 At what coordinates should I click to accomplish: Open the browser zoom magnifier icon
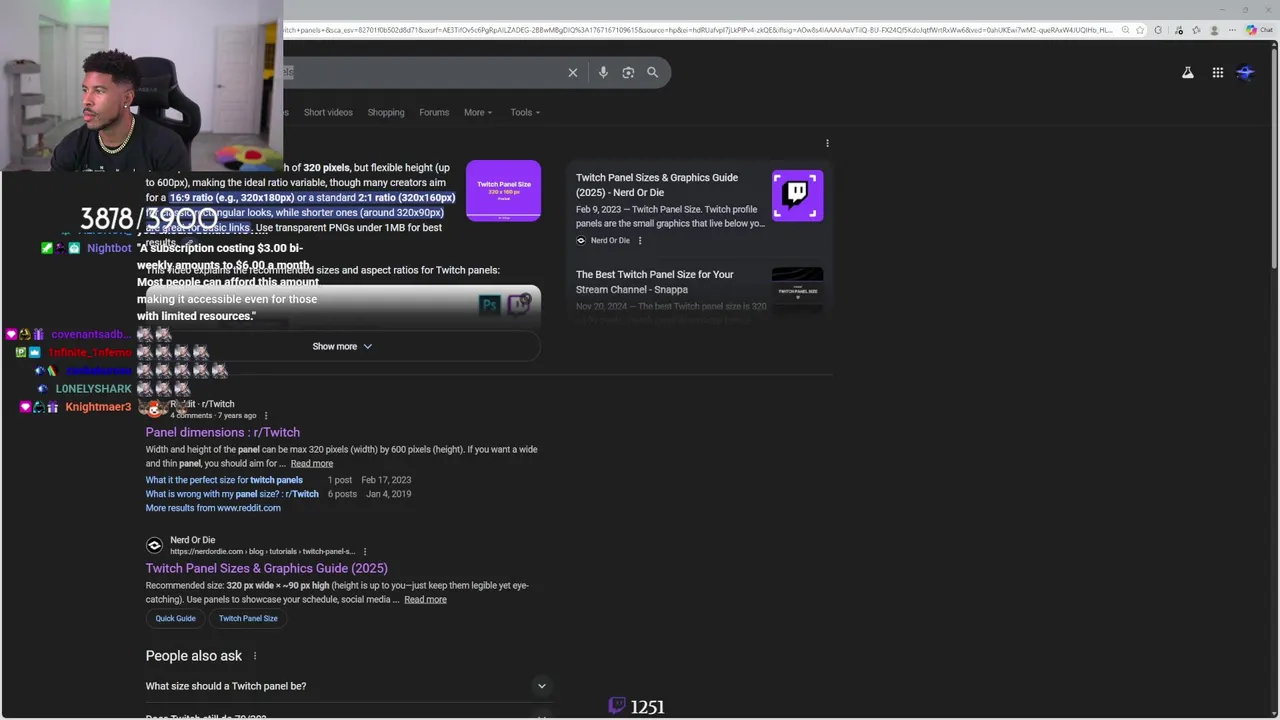tap(1125, 30)
